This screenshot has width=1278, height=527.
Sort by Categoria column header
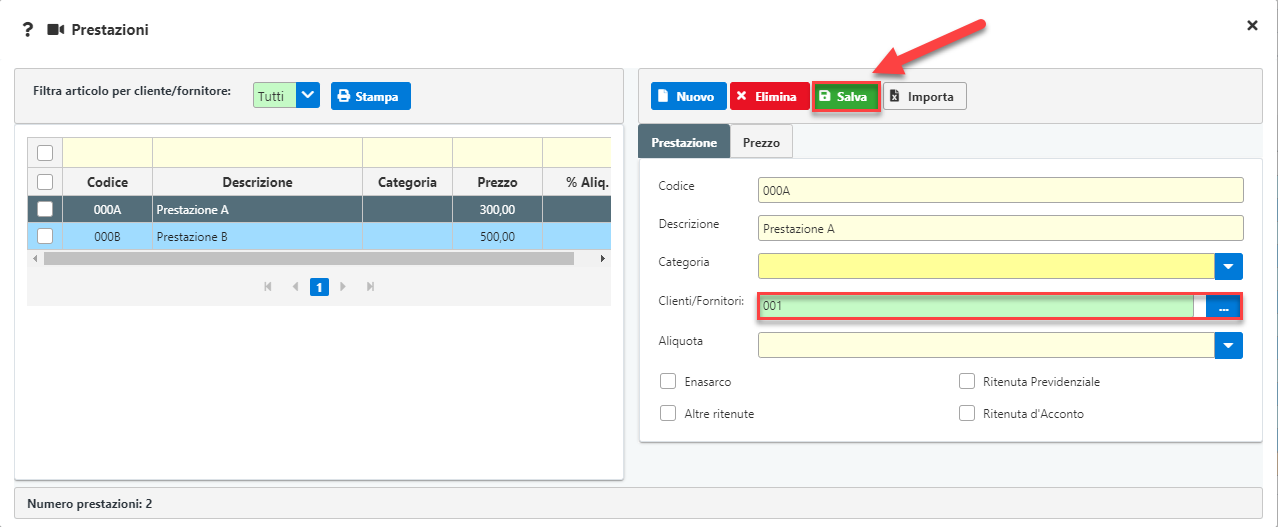pyautogui.click(x=407, y=182)
